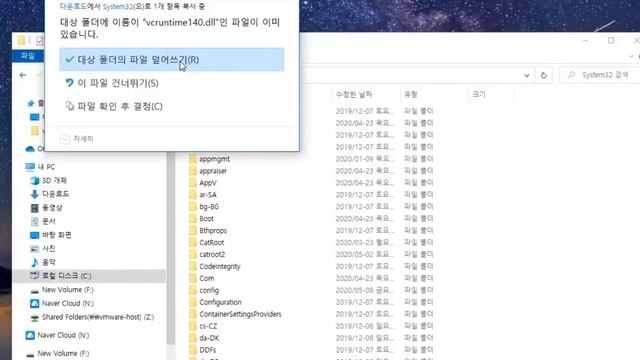This screenshot has width=640, height=360.
Task: Select the ContainerSettingsProviders folder name
Action: tap(240, 314)
